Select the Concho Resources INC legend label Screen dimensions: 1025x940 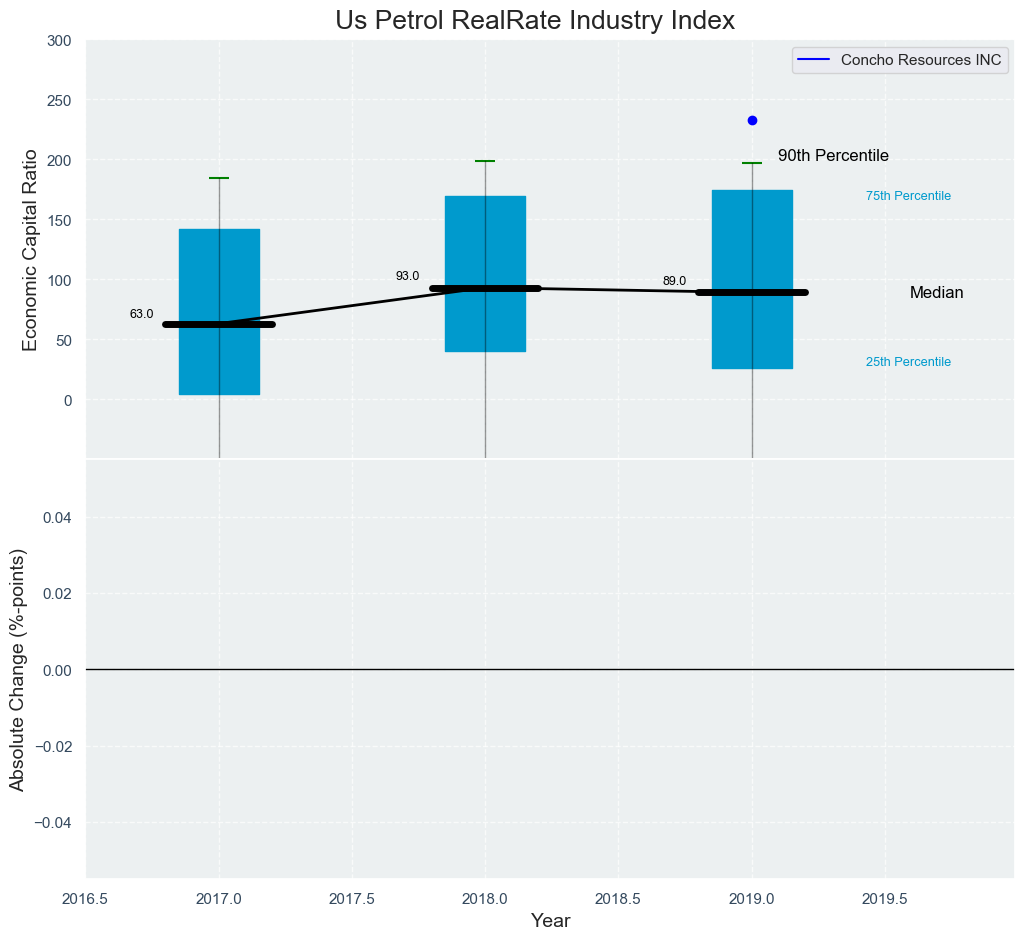pyautogui.click(x=921, y=60)
